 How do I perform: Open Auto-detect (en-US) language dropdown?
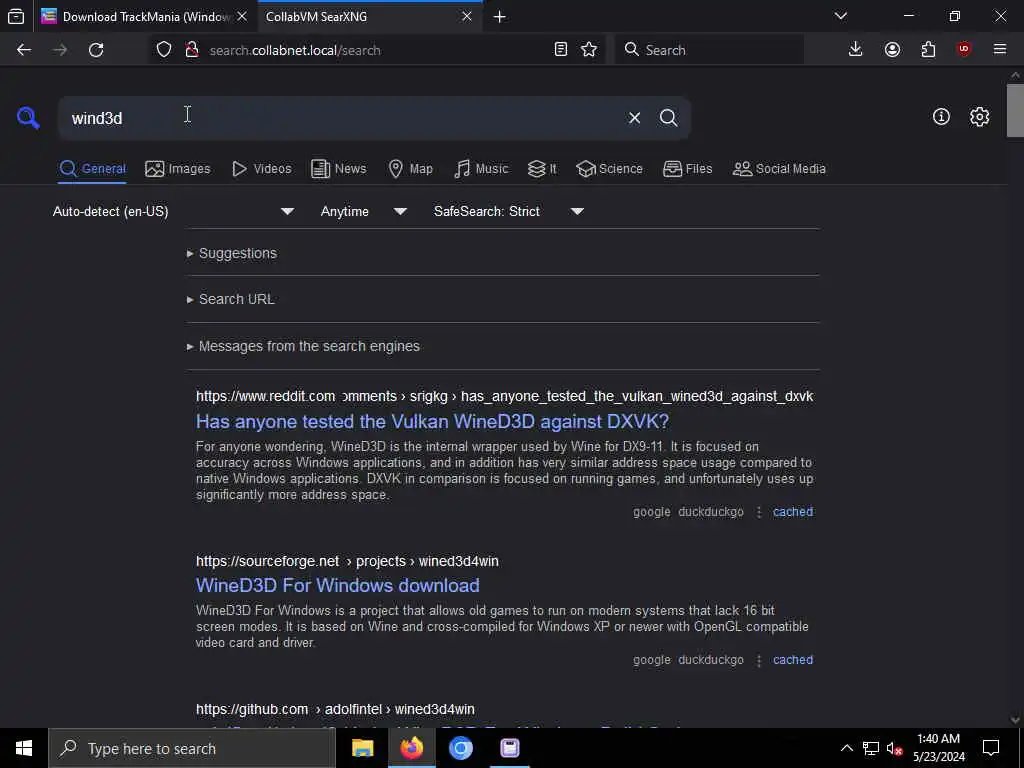tap(173, 212)
